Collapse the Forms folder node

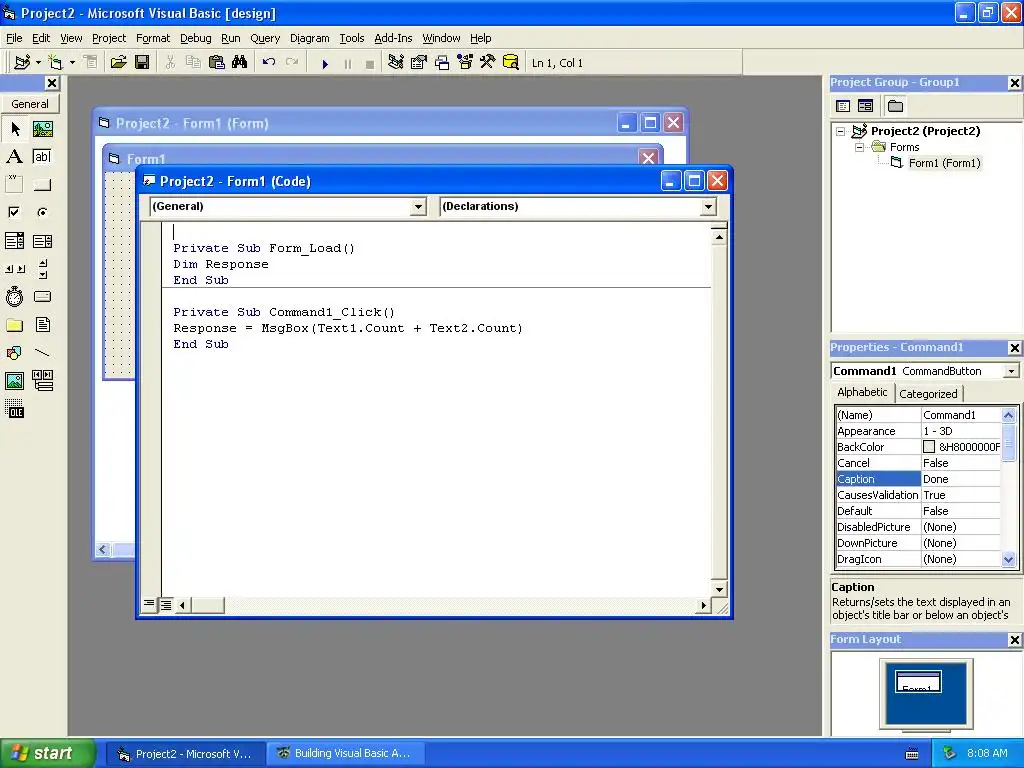pyautogui.click(x=859, y=147)
